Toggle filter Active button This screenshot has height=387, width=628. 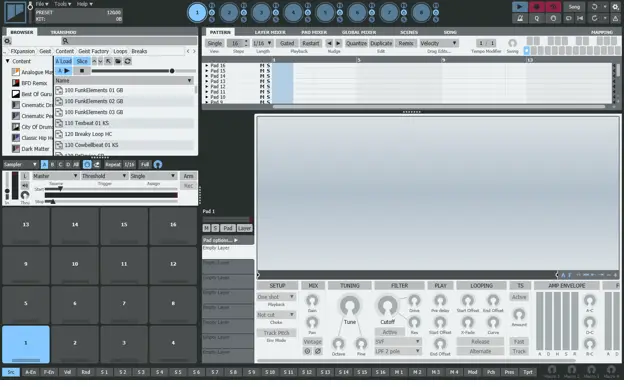389,332
